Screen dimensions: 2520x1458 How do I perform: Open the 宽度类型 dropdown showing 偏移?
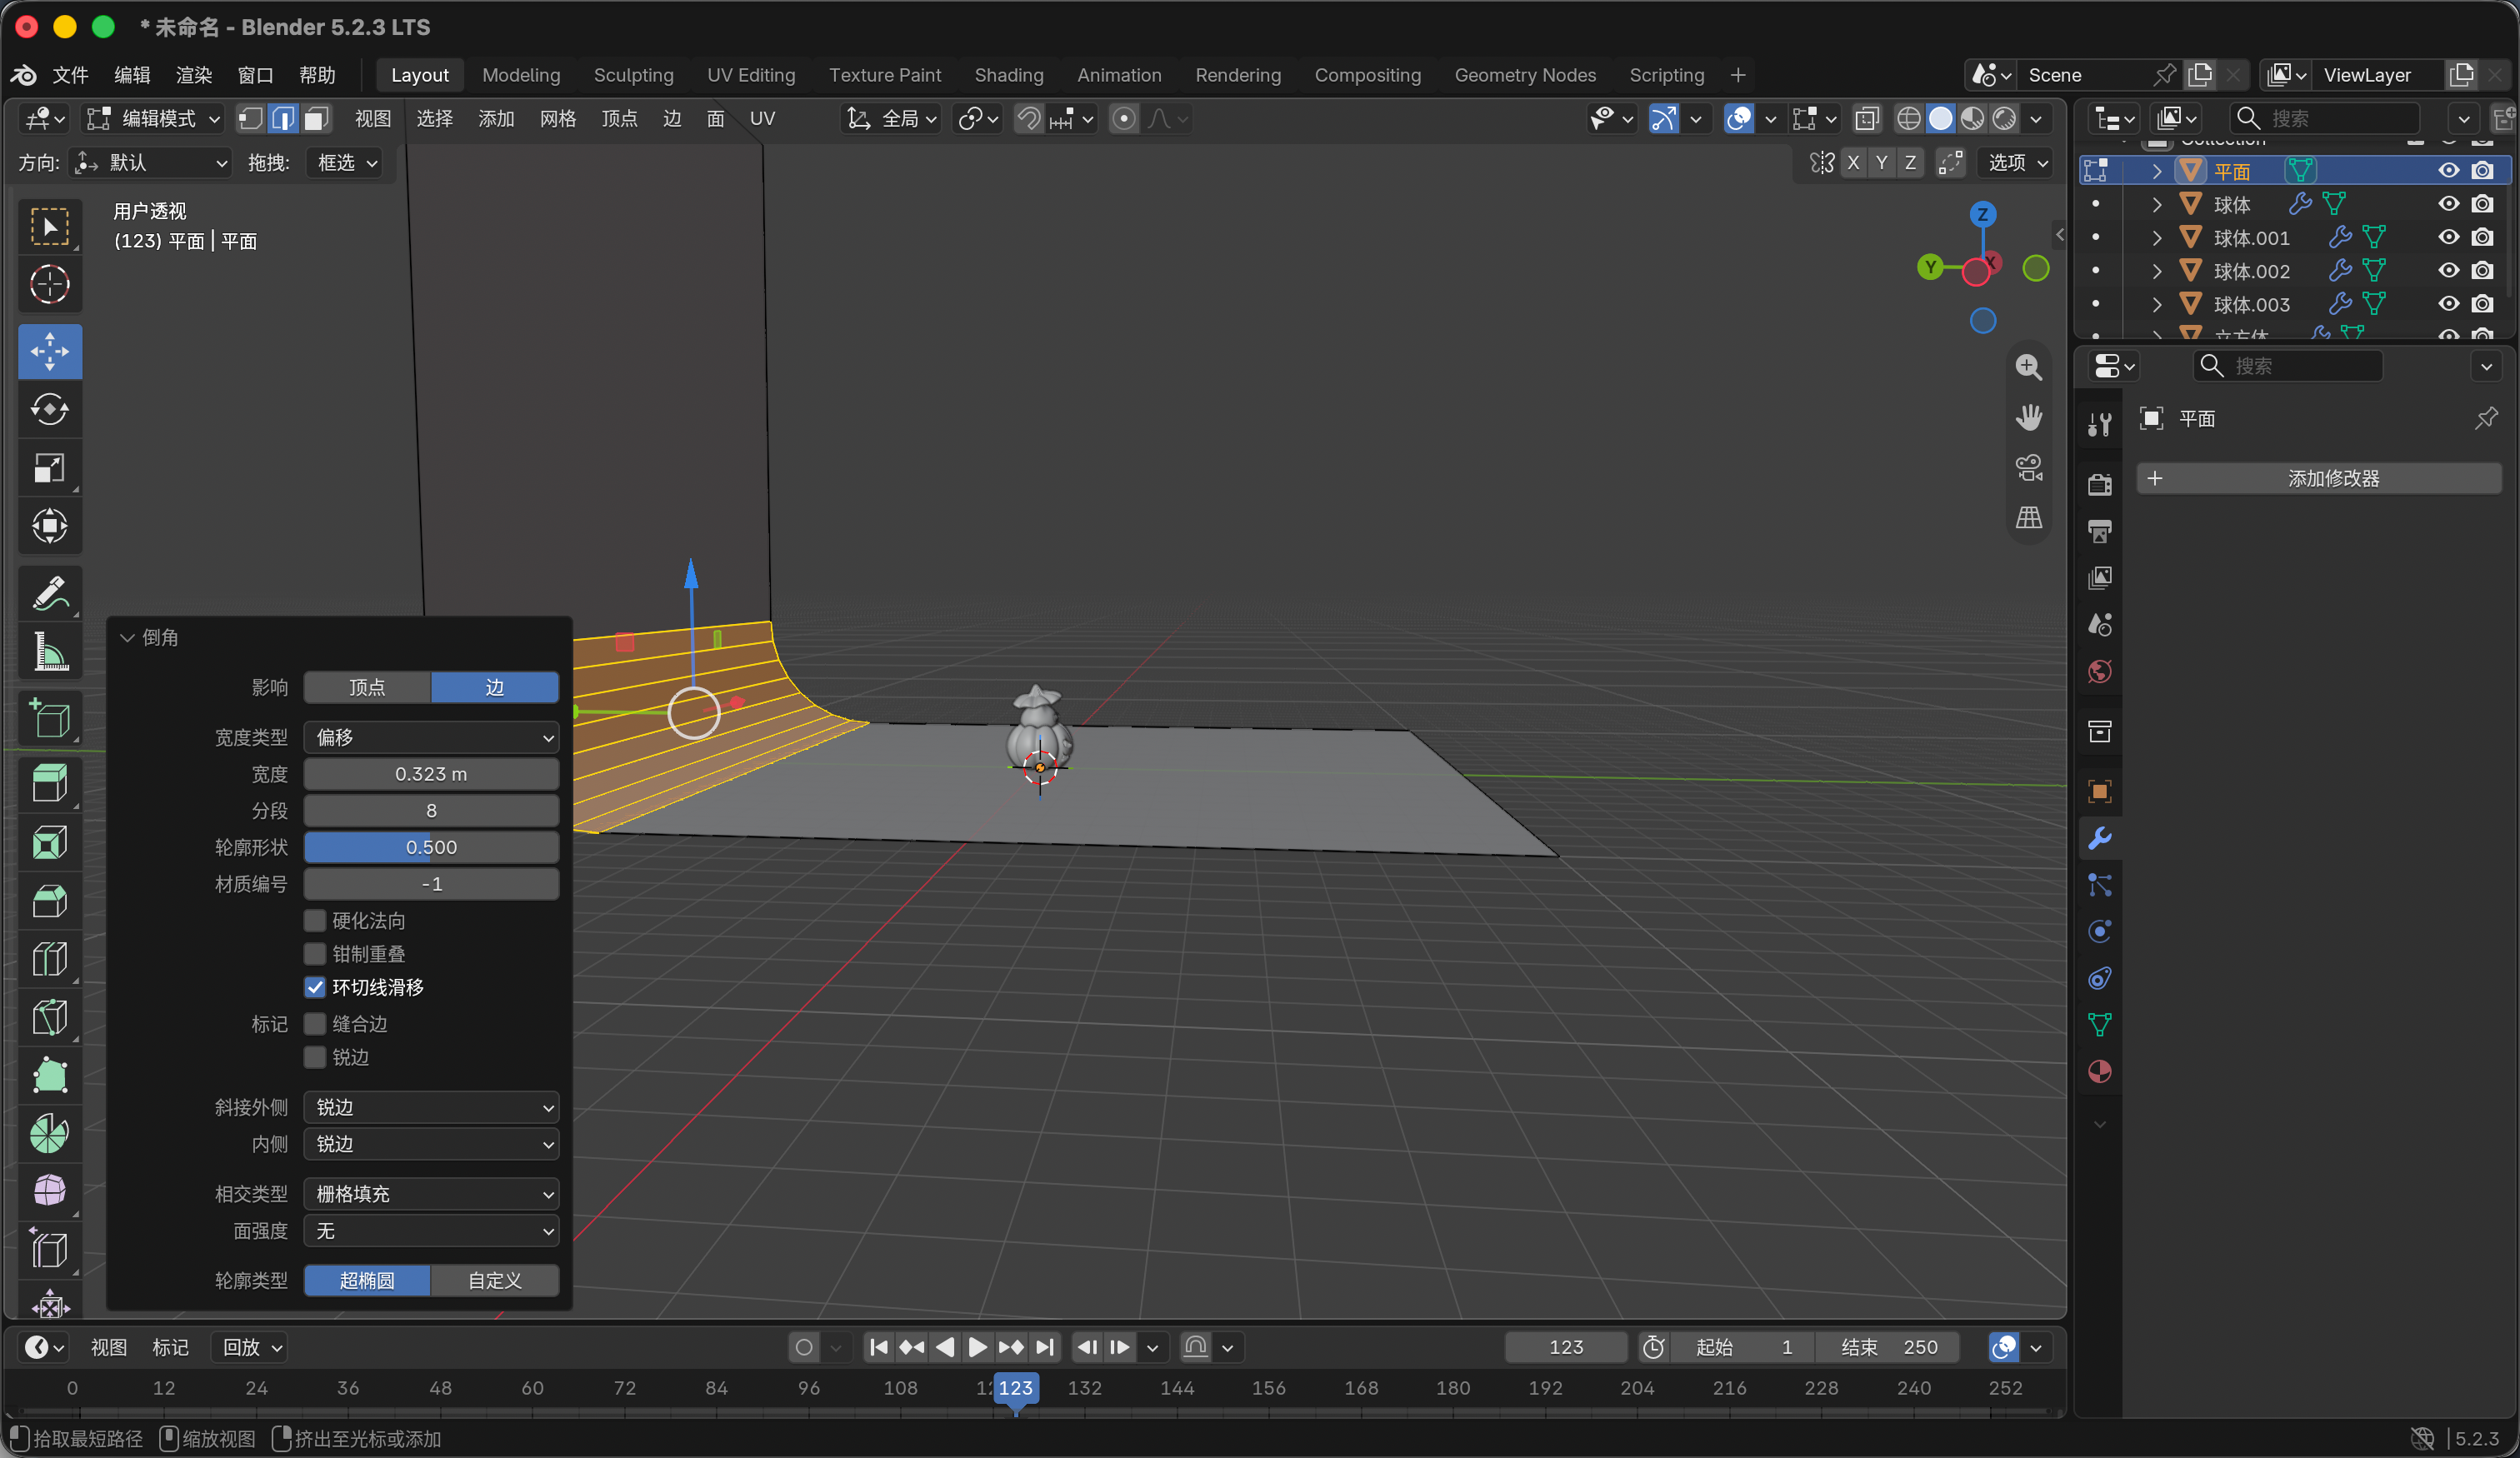431,737
